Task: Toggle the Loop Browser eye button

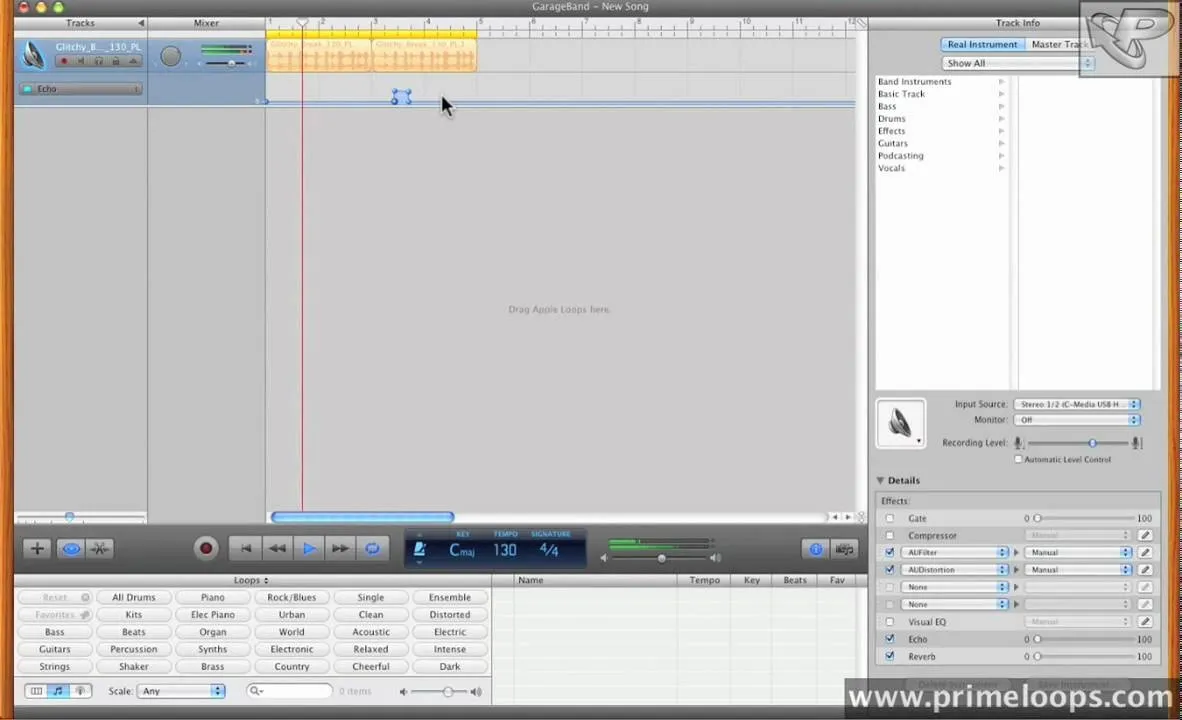Action: [x=71, y=549]
